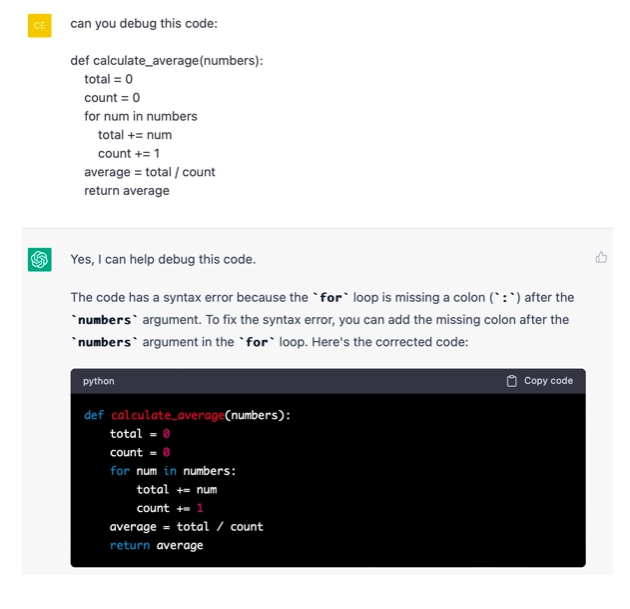Click the python language label
This screenshot has height=609, width=630.
coord(99,381)
